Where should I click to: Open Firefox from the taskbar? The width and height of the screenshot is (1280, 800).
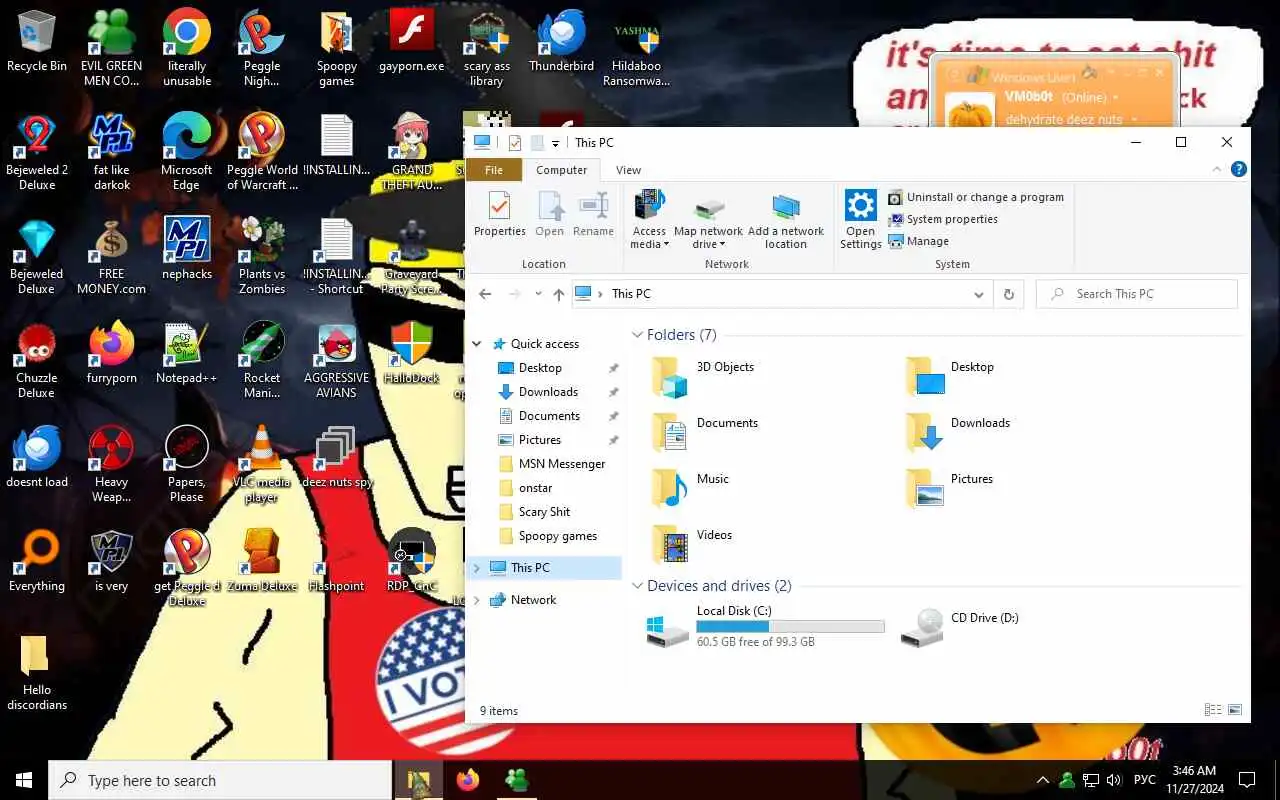[468, 780]
